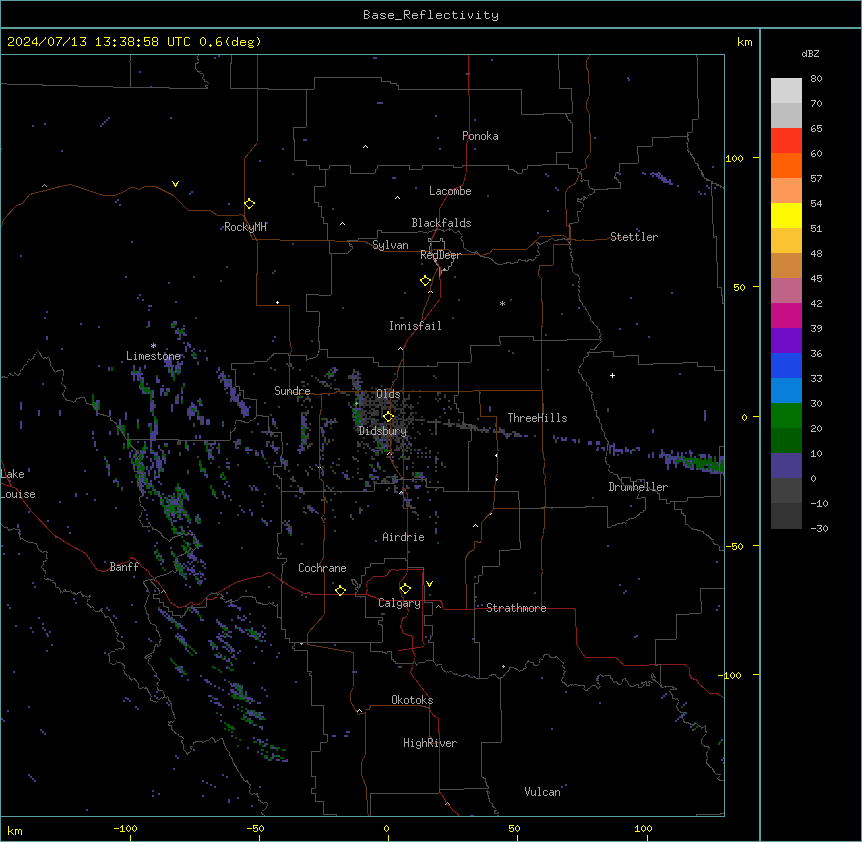Click the slate blue 0-10 dBZ swatch
This screenshot has height=842, width=862.
[x=786, y=466]
